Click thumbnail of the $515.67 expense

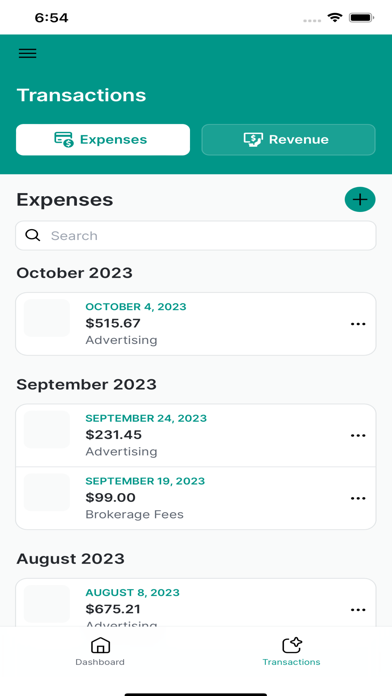[47, 318]
